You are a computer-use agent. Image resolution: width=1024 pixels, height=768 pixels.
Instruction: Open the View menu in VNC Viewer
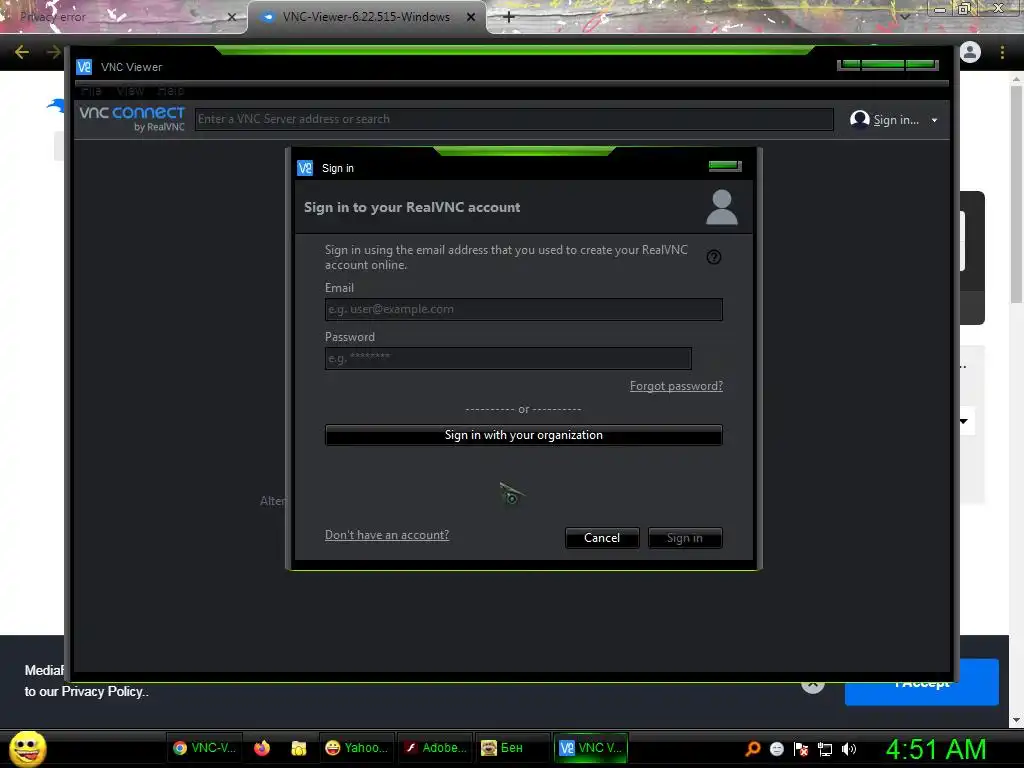tap(130, 91)
